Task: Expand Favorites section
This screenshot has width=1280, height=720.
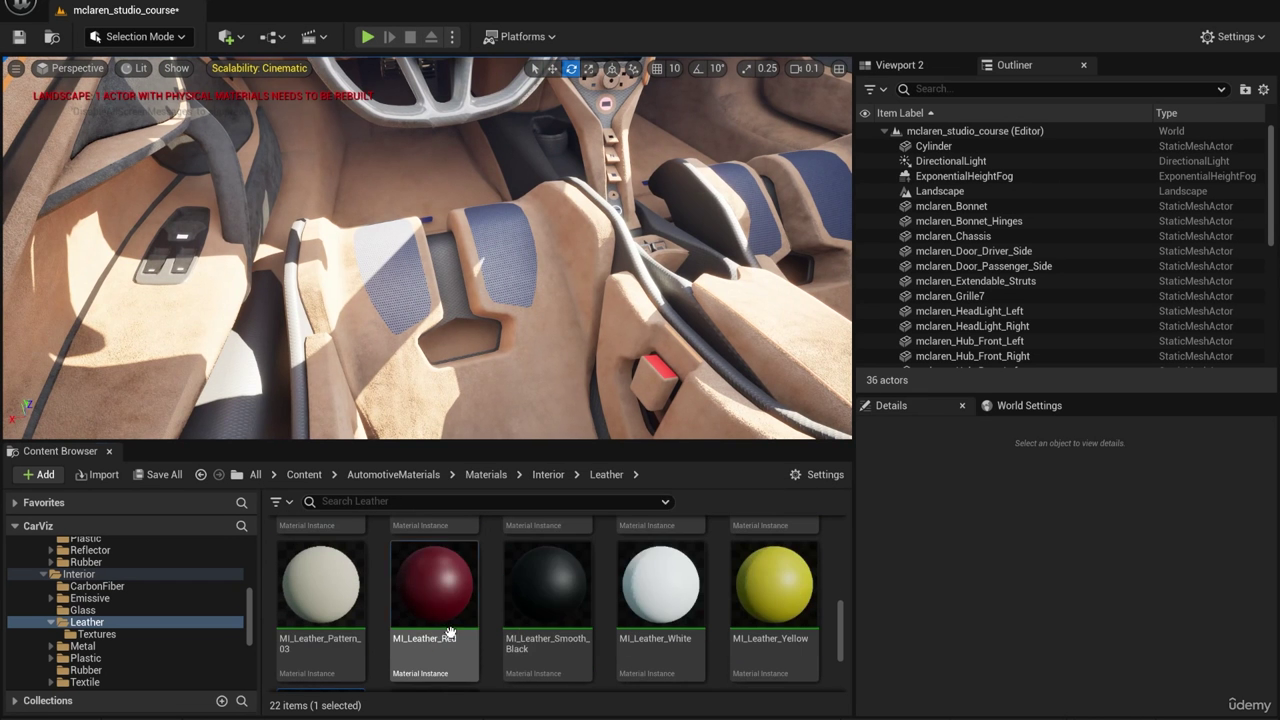Action: point(15,503)
